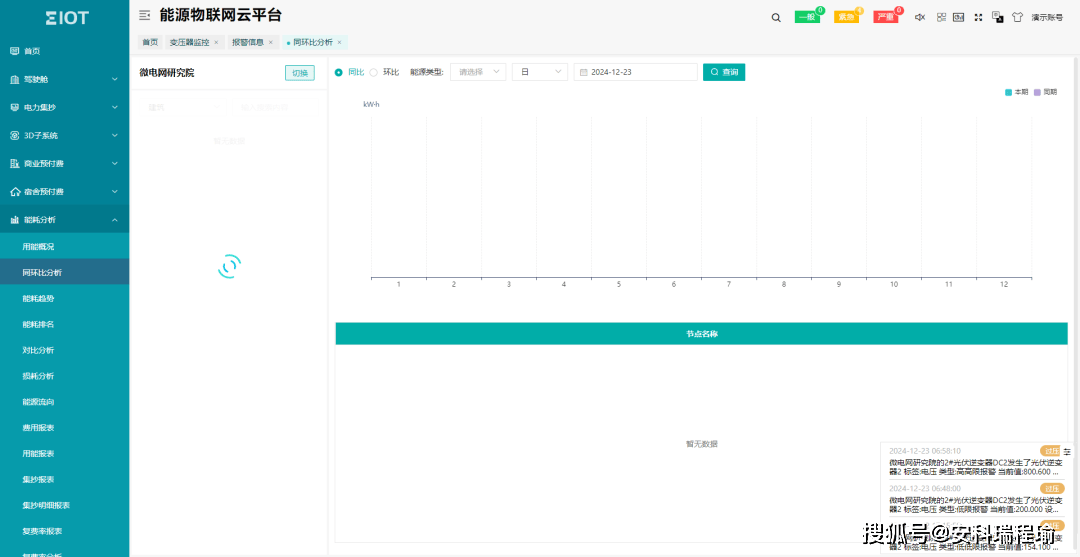Select the 同比 radio button
This screenshot has height=557, width=1080.
click(x=338, y=72)
